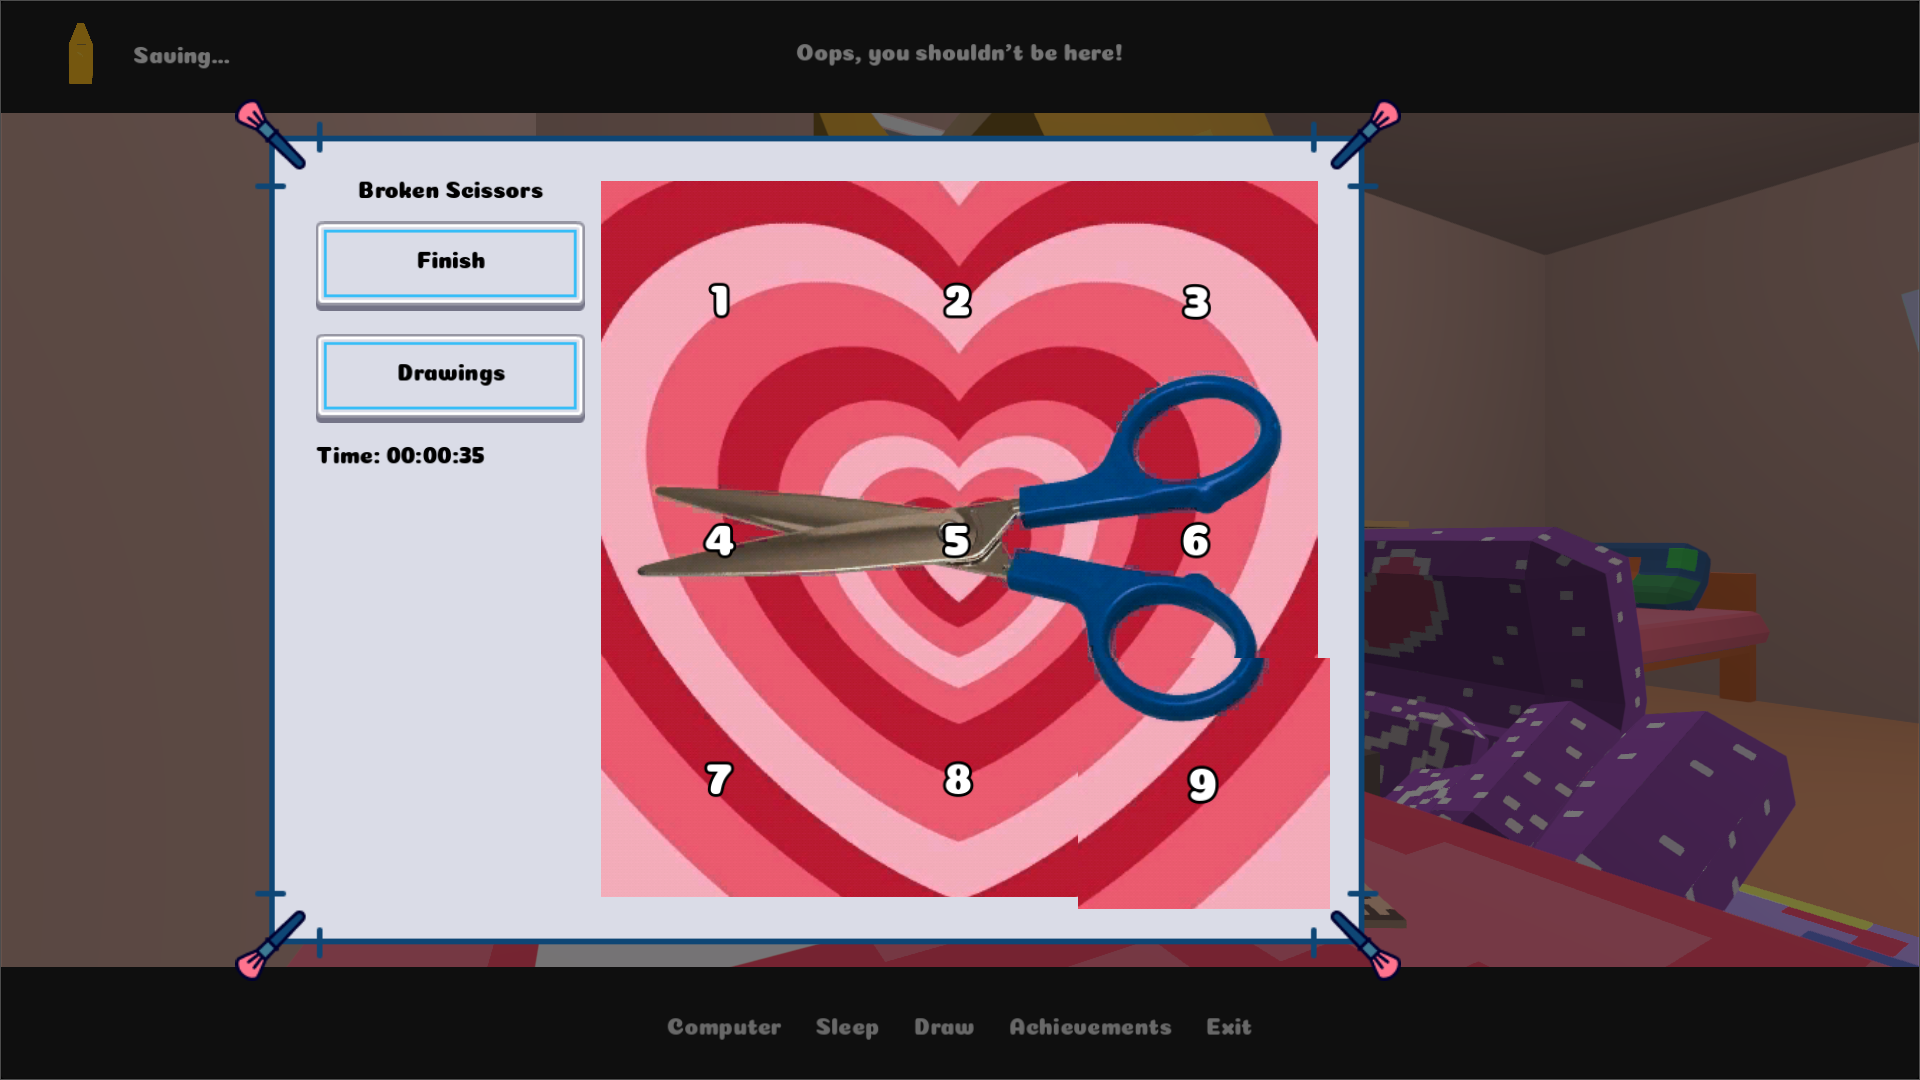Select puzzle tile number 6

point(1197,539)
